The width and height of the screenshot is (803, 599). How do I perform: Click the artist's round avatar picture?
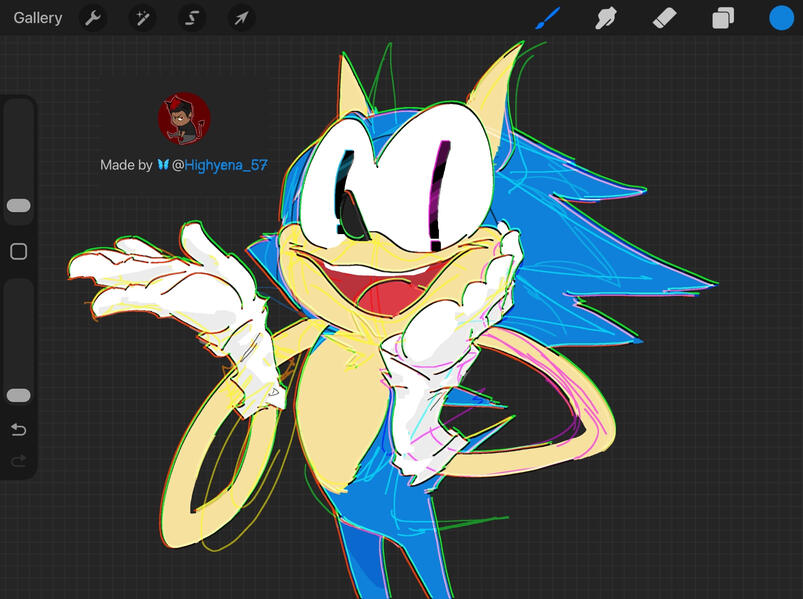pyautogui.click(x=184, y=119)
